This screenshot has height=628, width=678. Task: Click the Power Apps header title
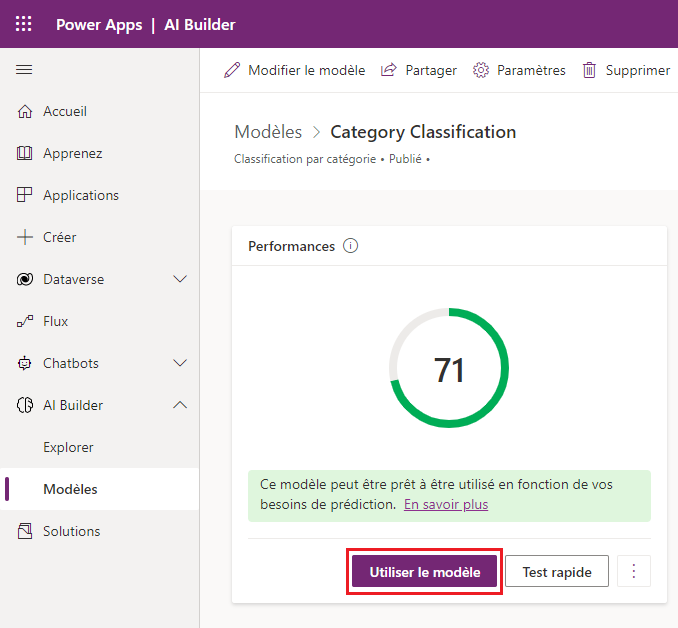click(x=99, y=25)
